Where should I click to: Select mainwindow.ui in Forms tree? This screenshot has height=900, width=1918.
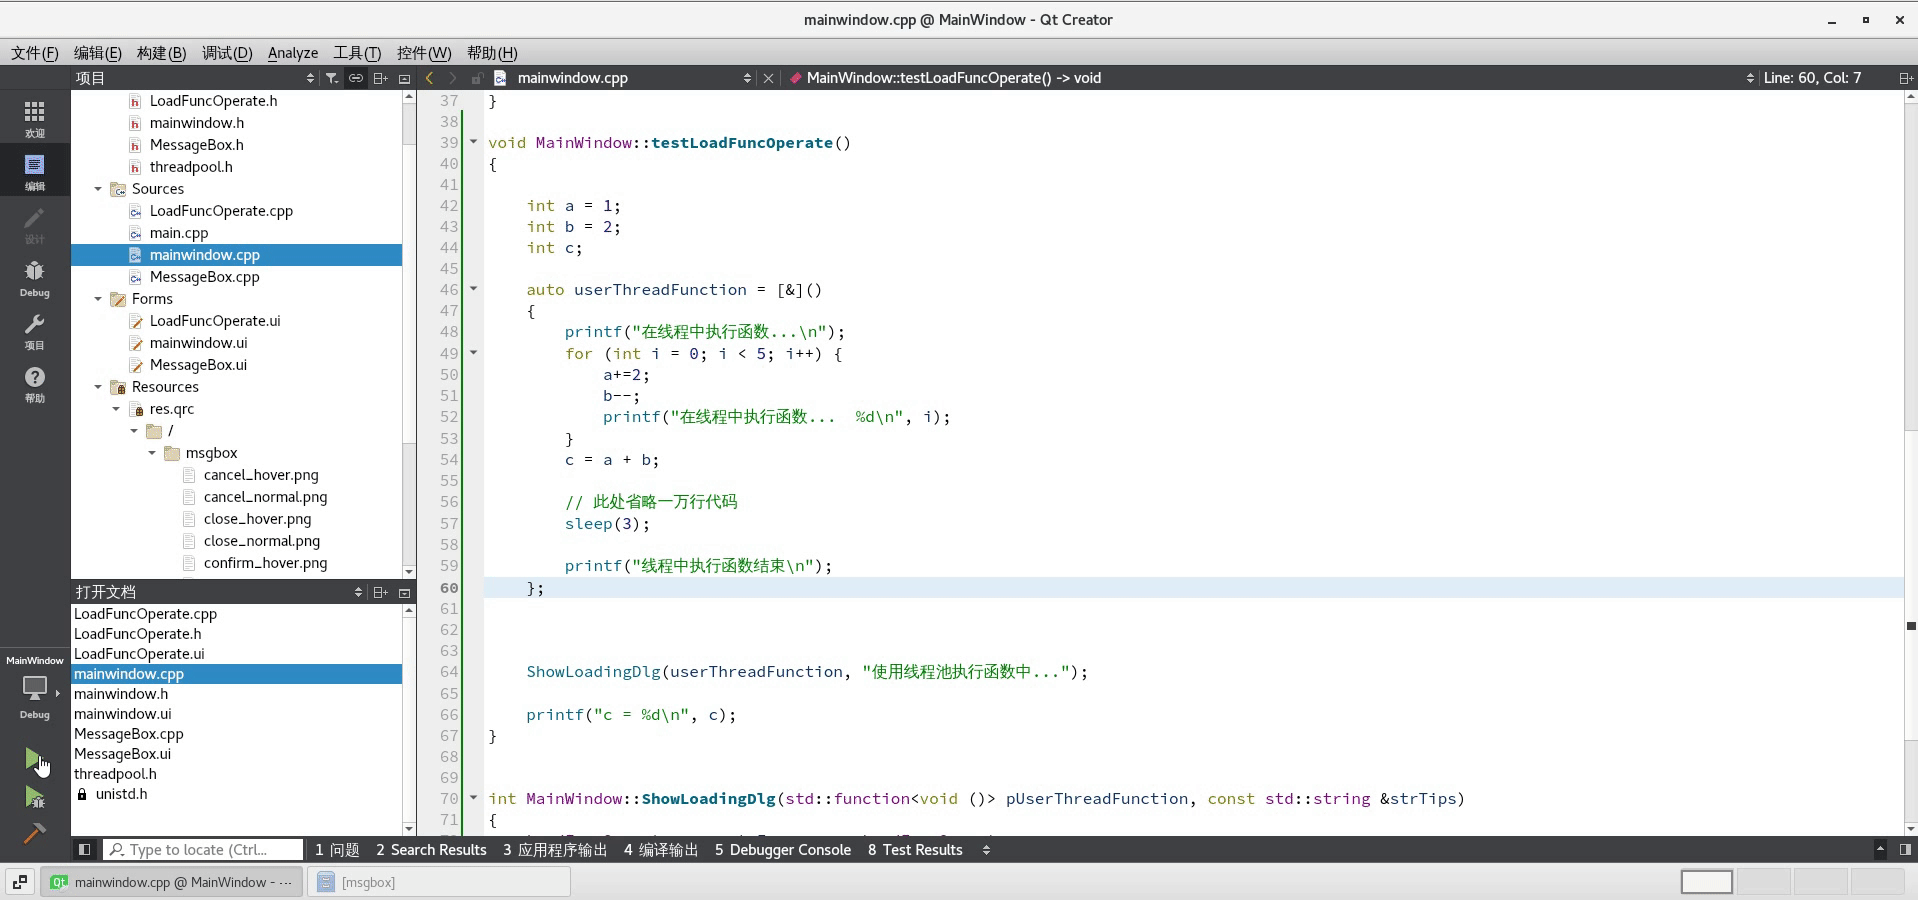click(198, 343)
